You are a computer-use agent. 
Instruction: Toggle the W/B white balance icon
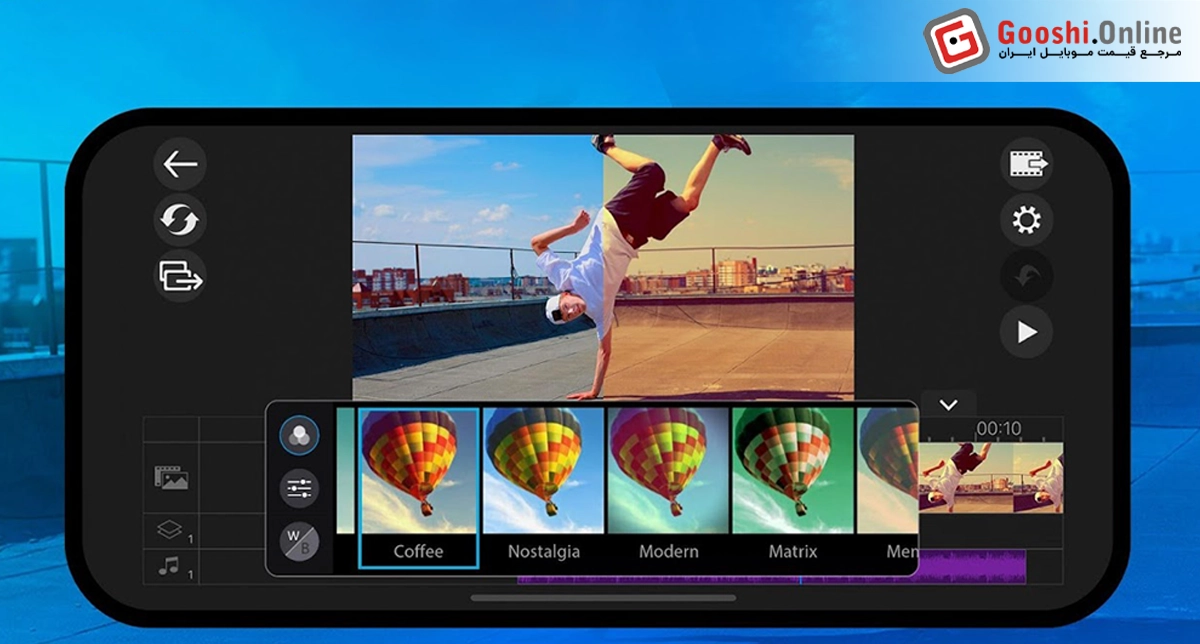click(299, 541)
